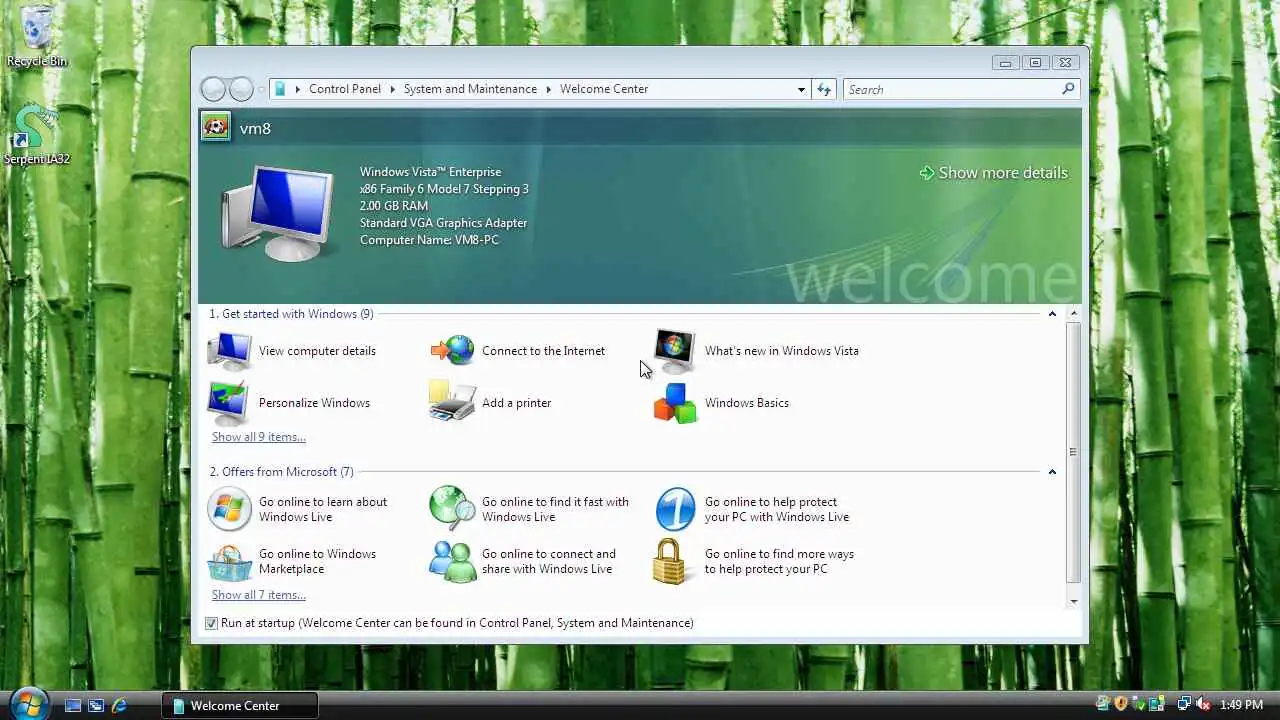Launch Internet Explorer from Quick Launch
Image resolution: width=1280 pixels, height=720 pixels.
pyautogui.click(x=120, y=705)
